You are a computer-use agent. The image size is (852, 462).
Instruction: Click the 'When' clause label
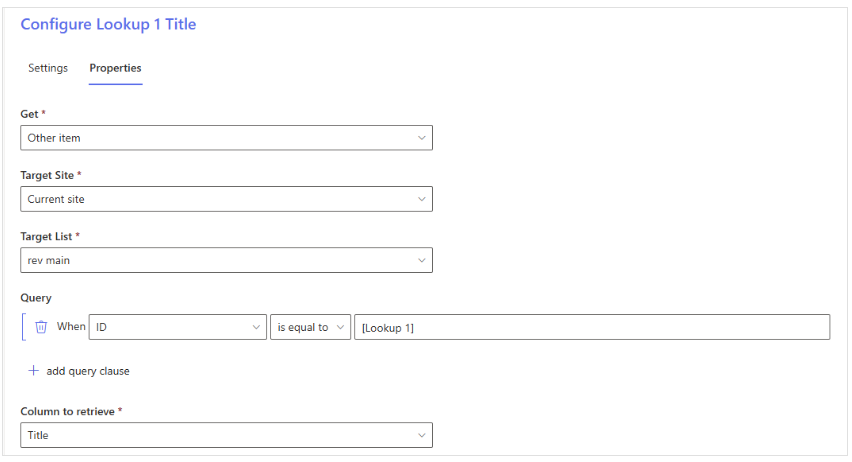[71, 327]
